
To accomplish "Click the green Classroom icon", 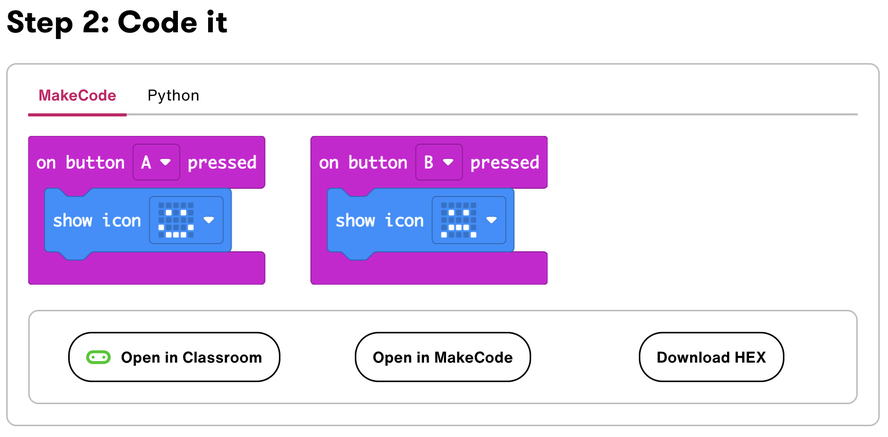I will click(98, 357).
